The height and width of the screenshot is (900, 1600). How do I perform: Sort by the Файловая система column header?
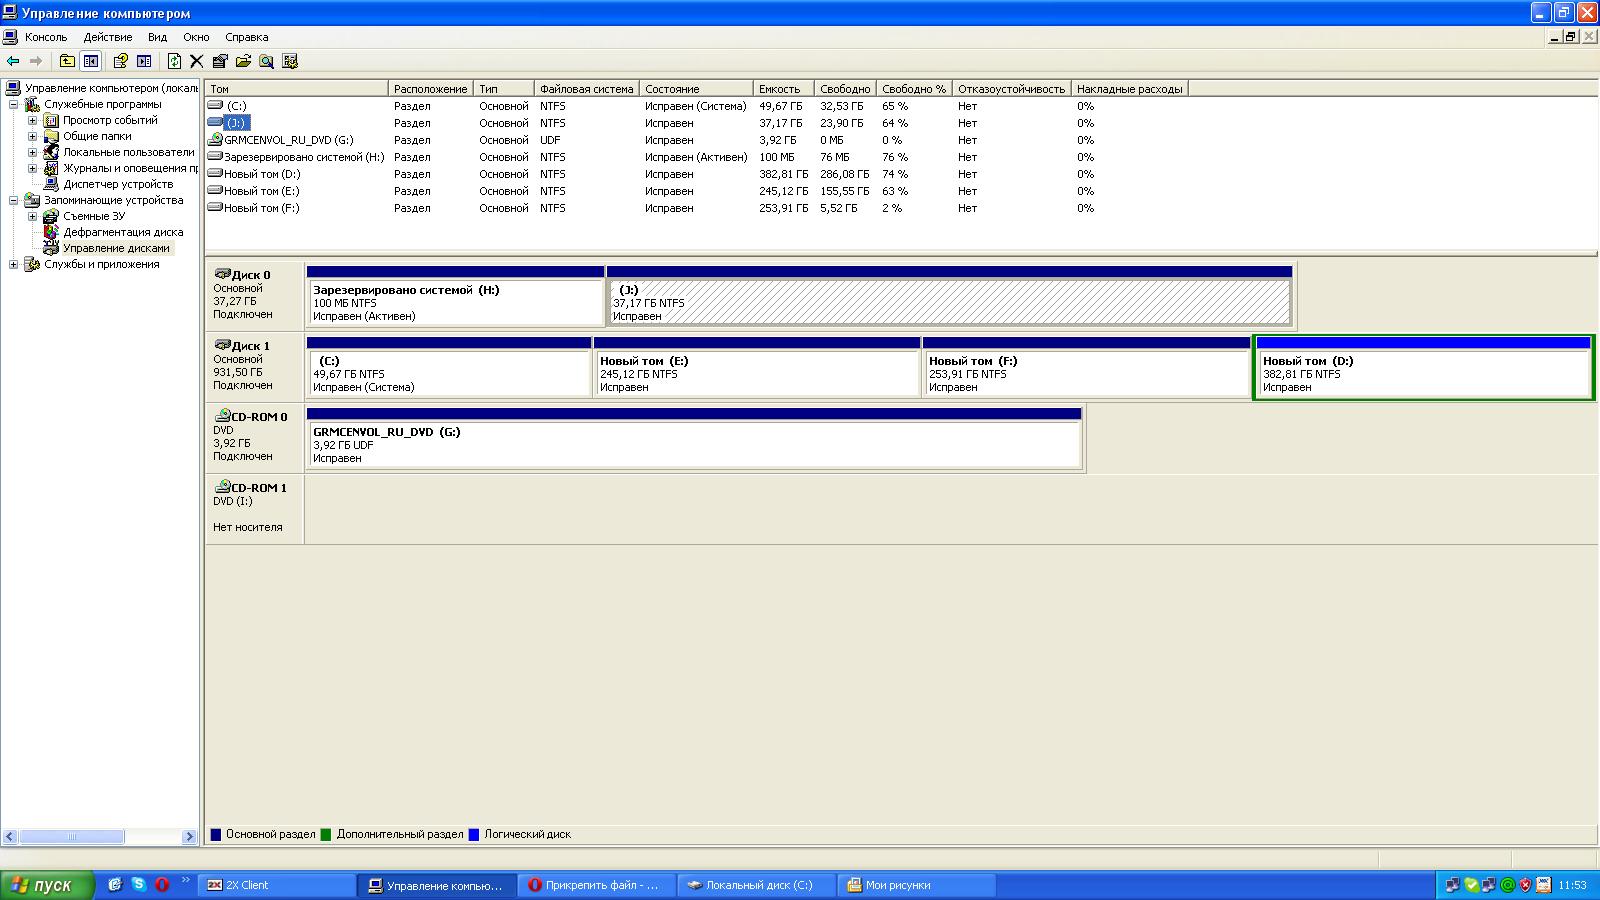(x=586, y=89)
